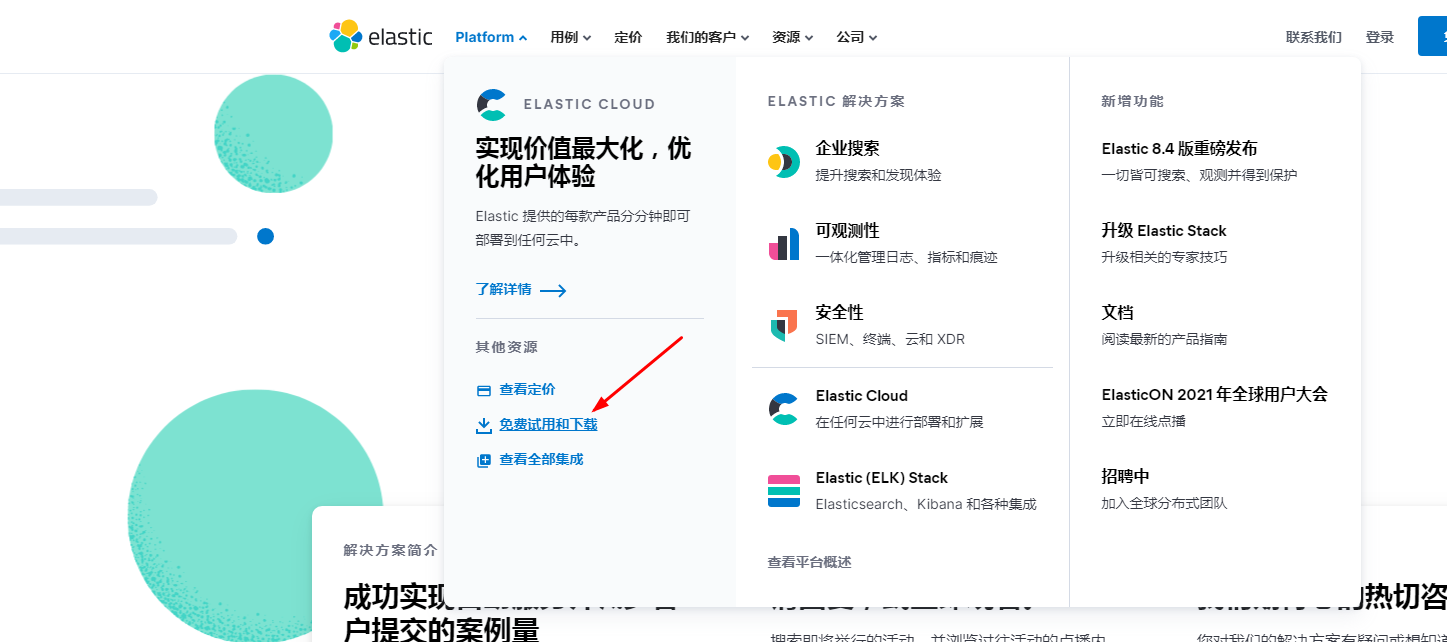Viewport: 1447px width, 642px height.
Task: Click the 升级相关的专家技巧 text
Action: (x=1165, y=257)
